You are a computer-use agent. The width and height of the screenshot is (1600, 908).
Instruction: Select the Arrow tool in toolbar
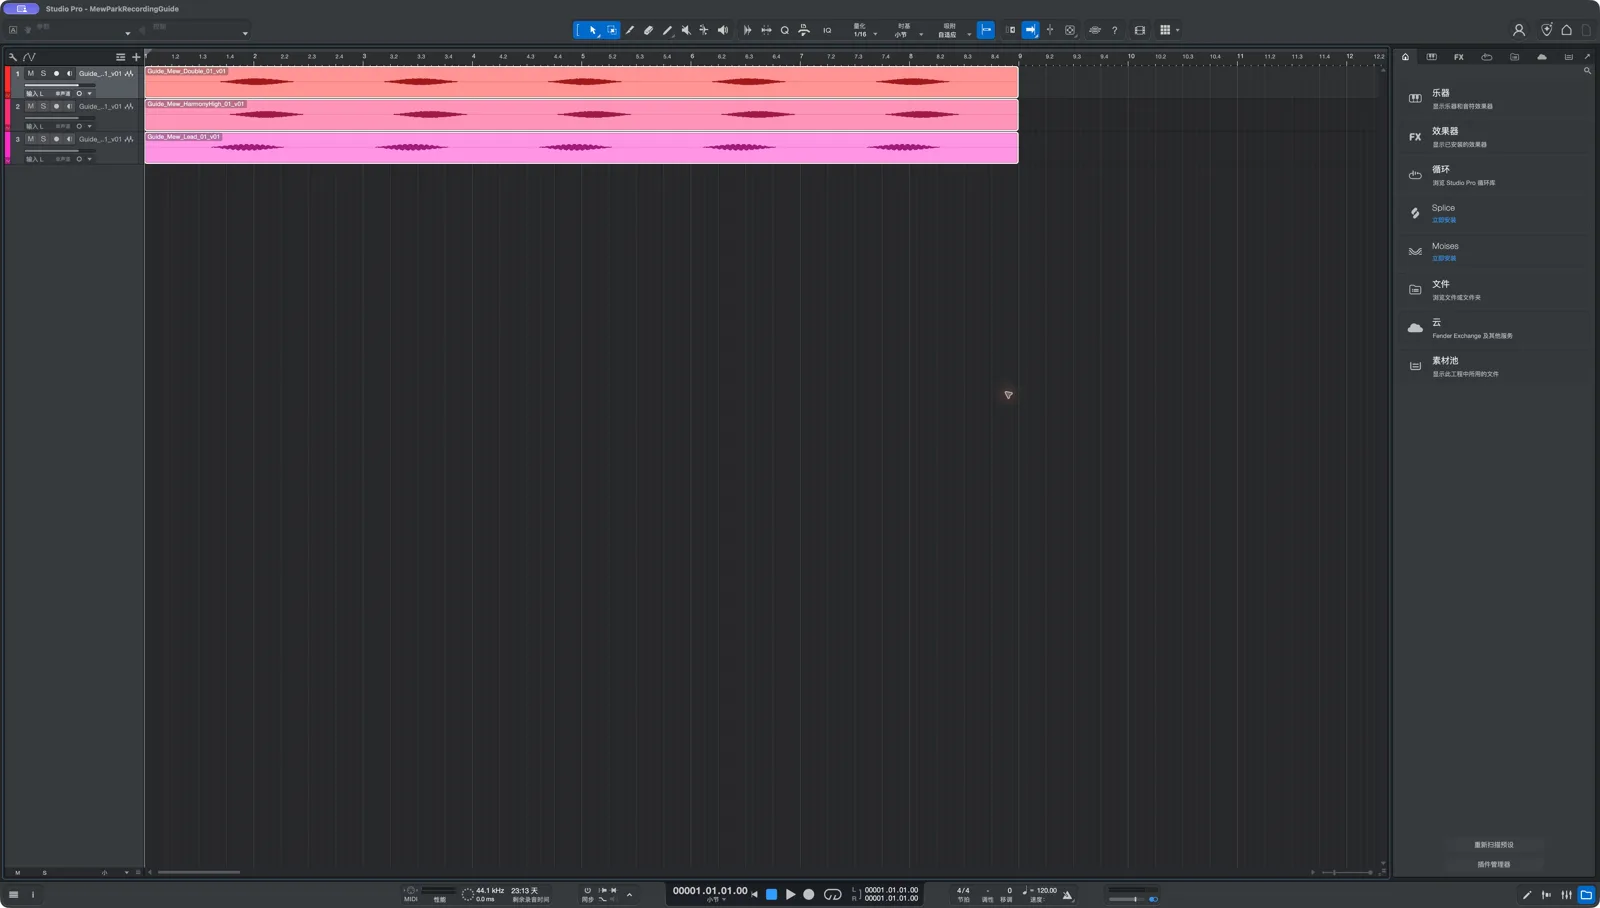pyautogui.click(x=593, y=30)
